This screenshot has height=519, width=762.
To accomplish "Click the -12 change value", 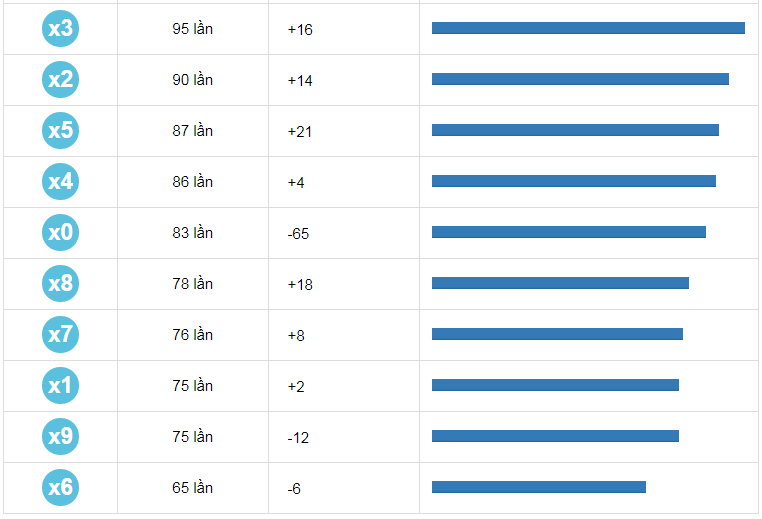I will tap(298, 438).
